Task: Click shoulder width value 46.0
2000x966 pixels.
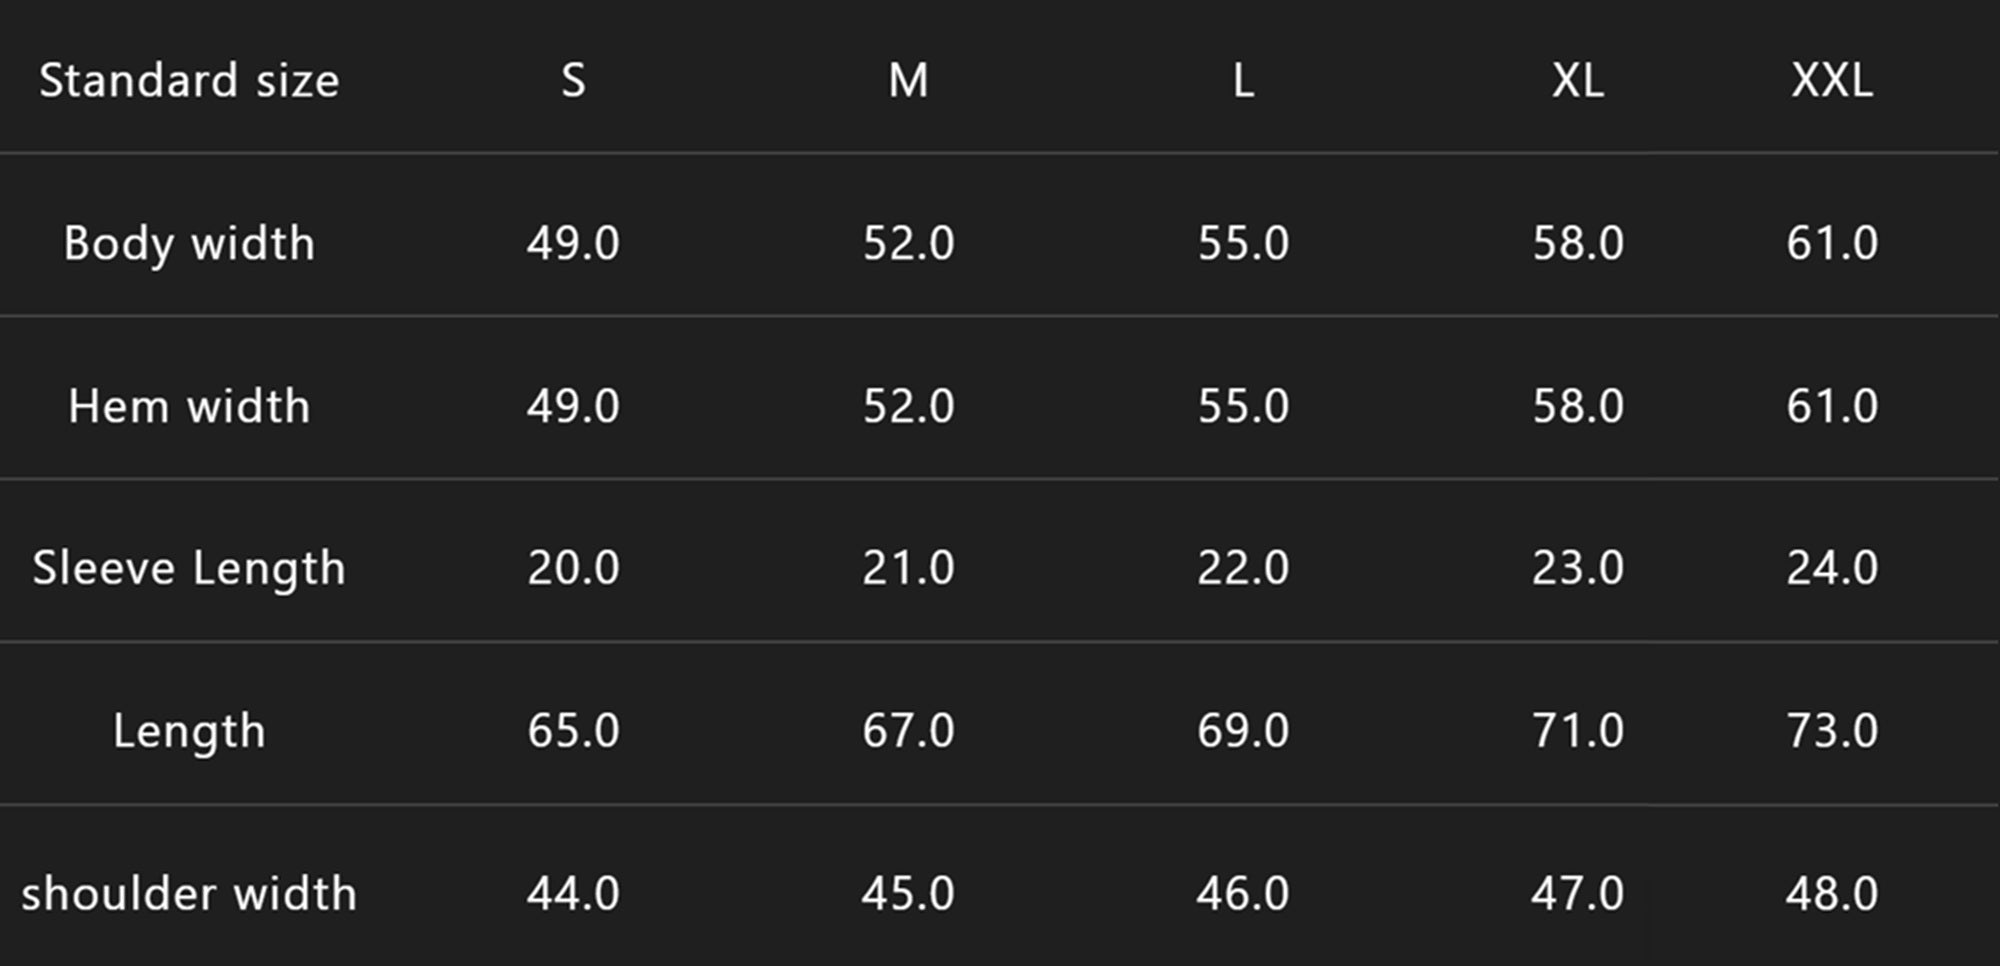Action: [x=1243, y=893]
